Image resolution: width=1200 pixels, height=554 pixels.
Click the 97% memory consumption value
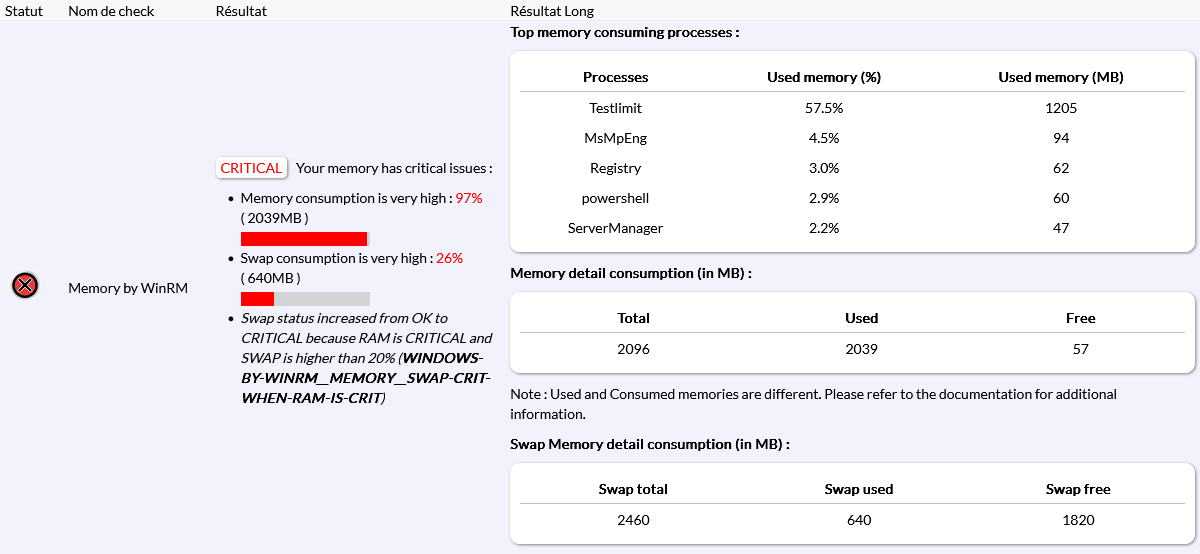tap(469, 198)
